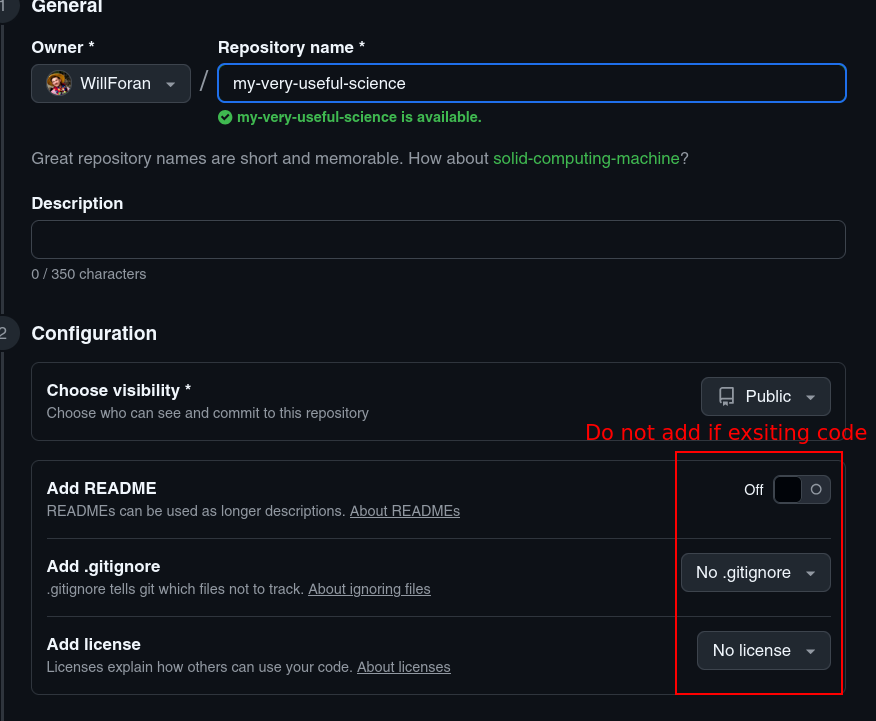Screen dimensions: 876x721
Task: Click the circle knob of README switch
Action: (x=816, y=490)
